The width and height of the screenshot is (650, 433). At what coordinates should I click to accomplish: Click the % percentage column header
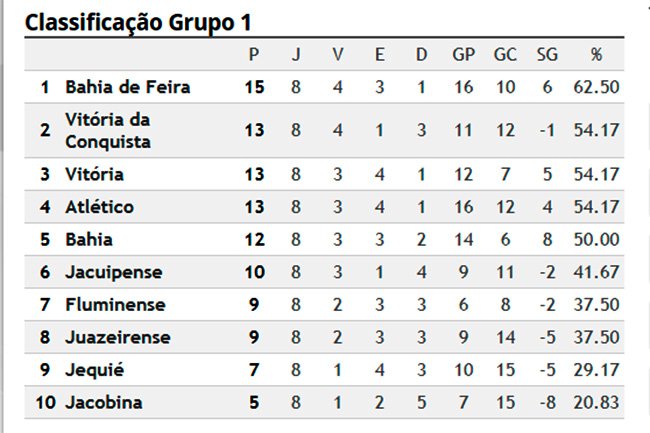[596, 54]
